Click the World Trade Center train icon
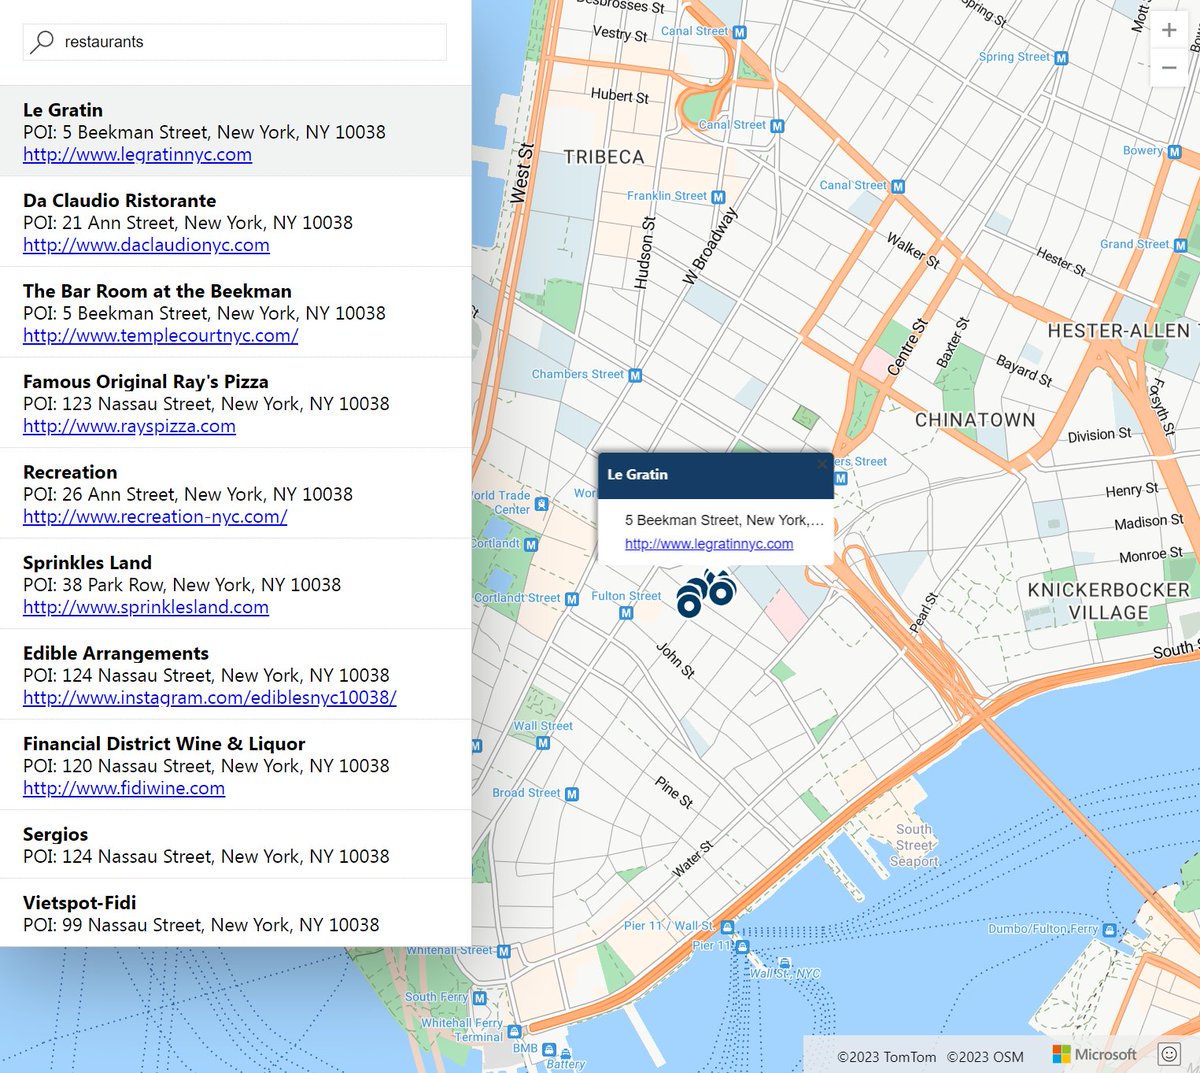The image size is (1200, 1073). (x=541, y=504)
